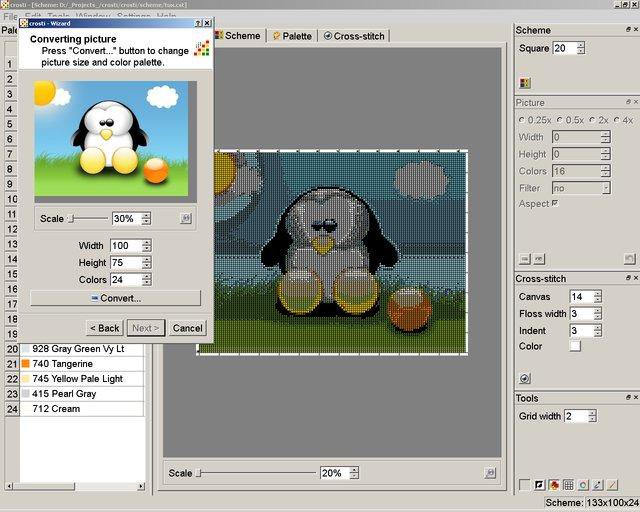Image resolution: width=640 pixels, height=512 pixels.
Task: Select the eyedropper tool in Tools panel
Action: [x=598, y=485]
